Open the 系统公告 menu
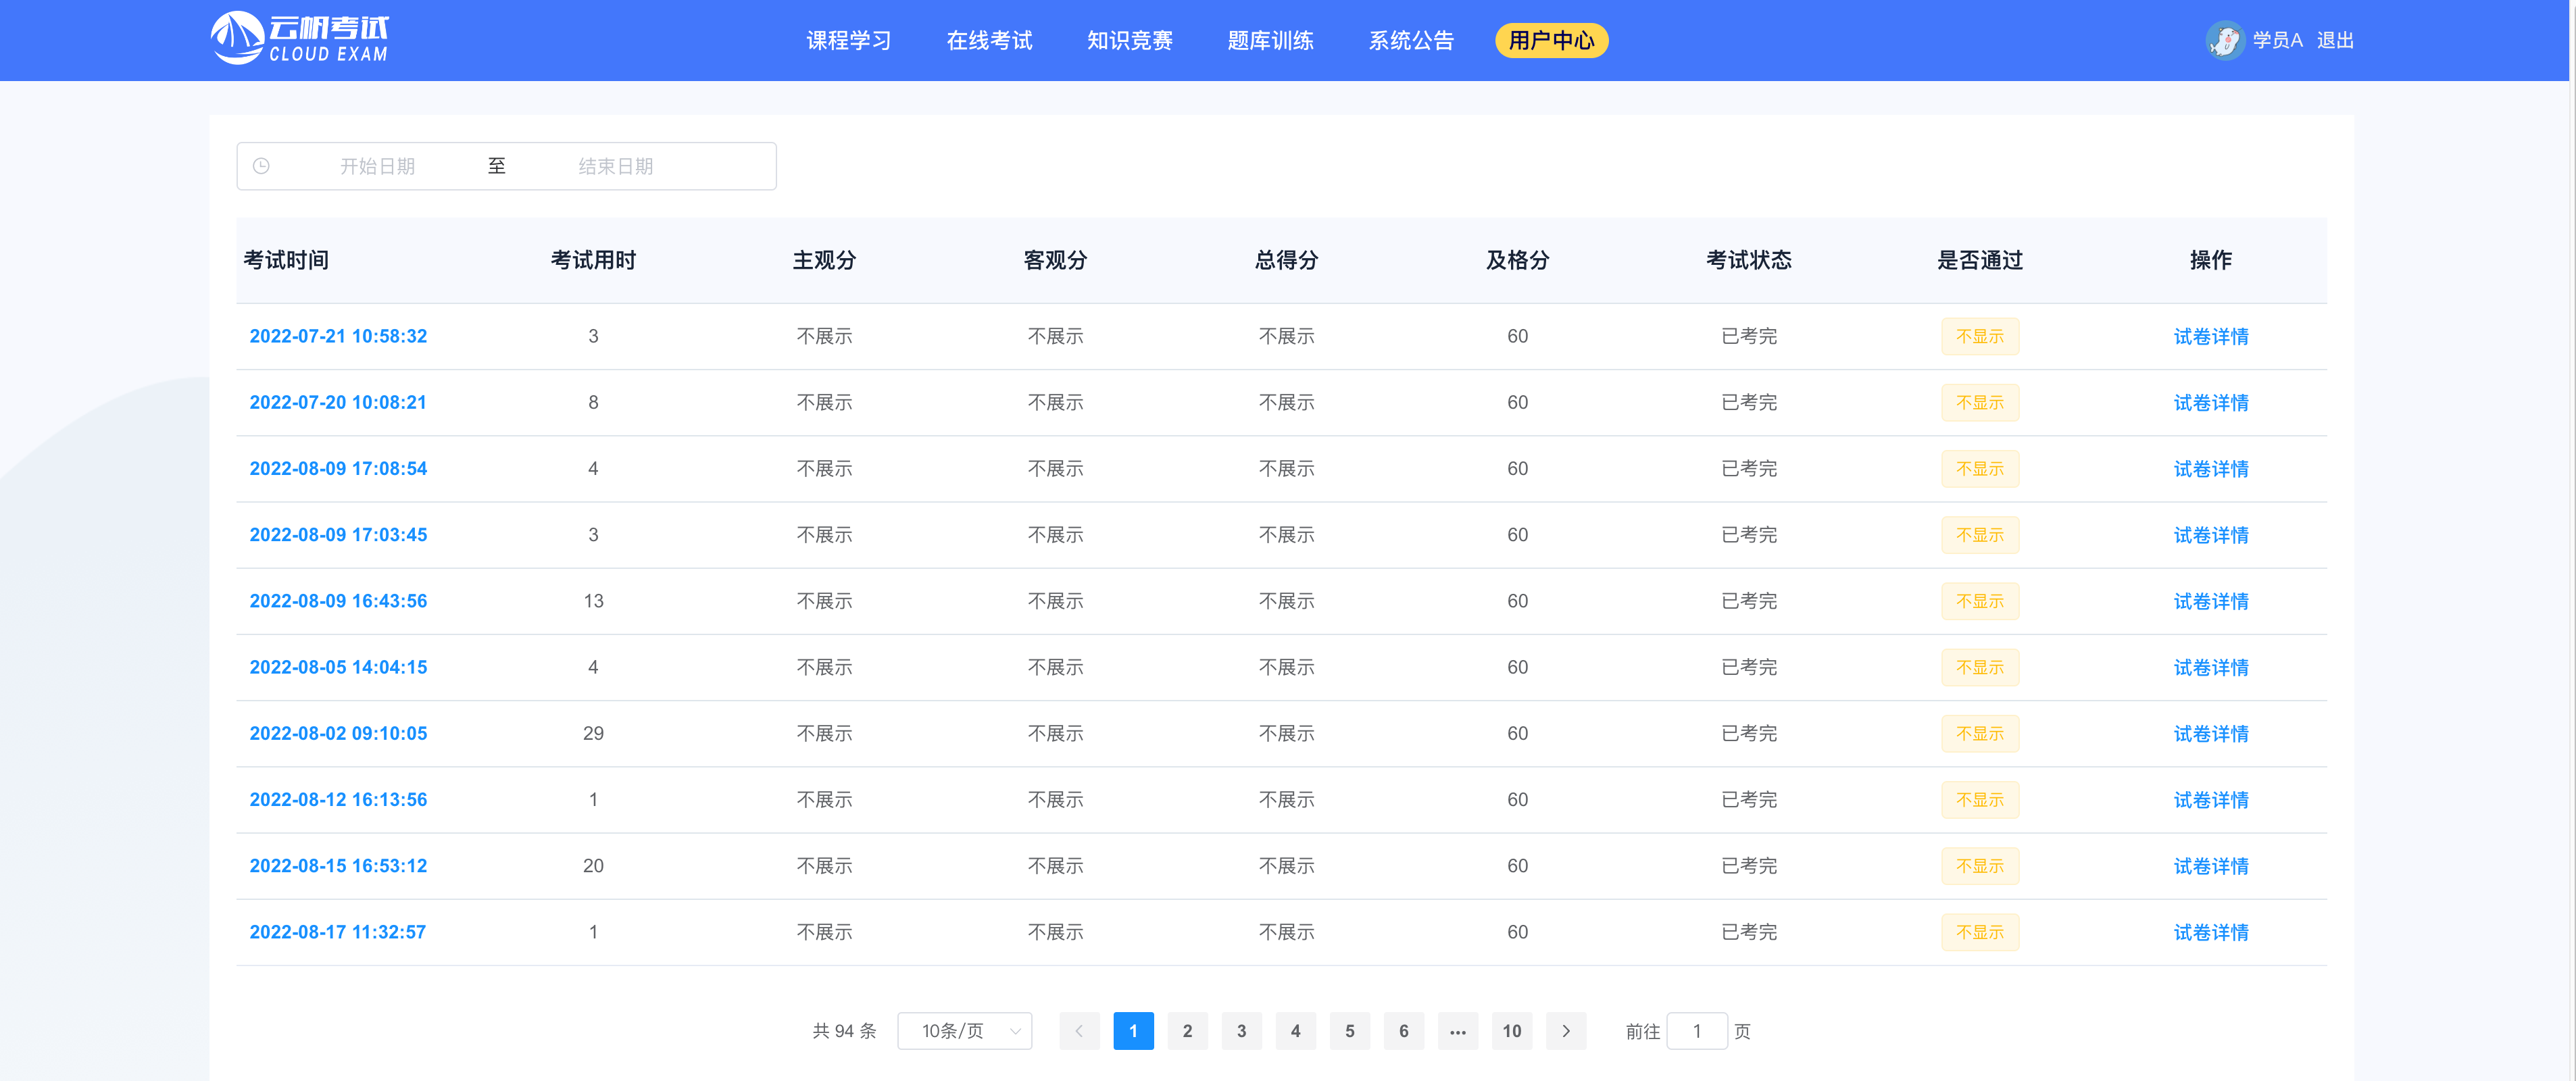The image size is (2576, 1081). [x=1411, y=40]
